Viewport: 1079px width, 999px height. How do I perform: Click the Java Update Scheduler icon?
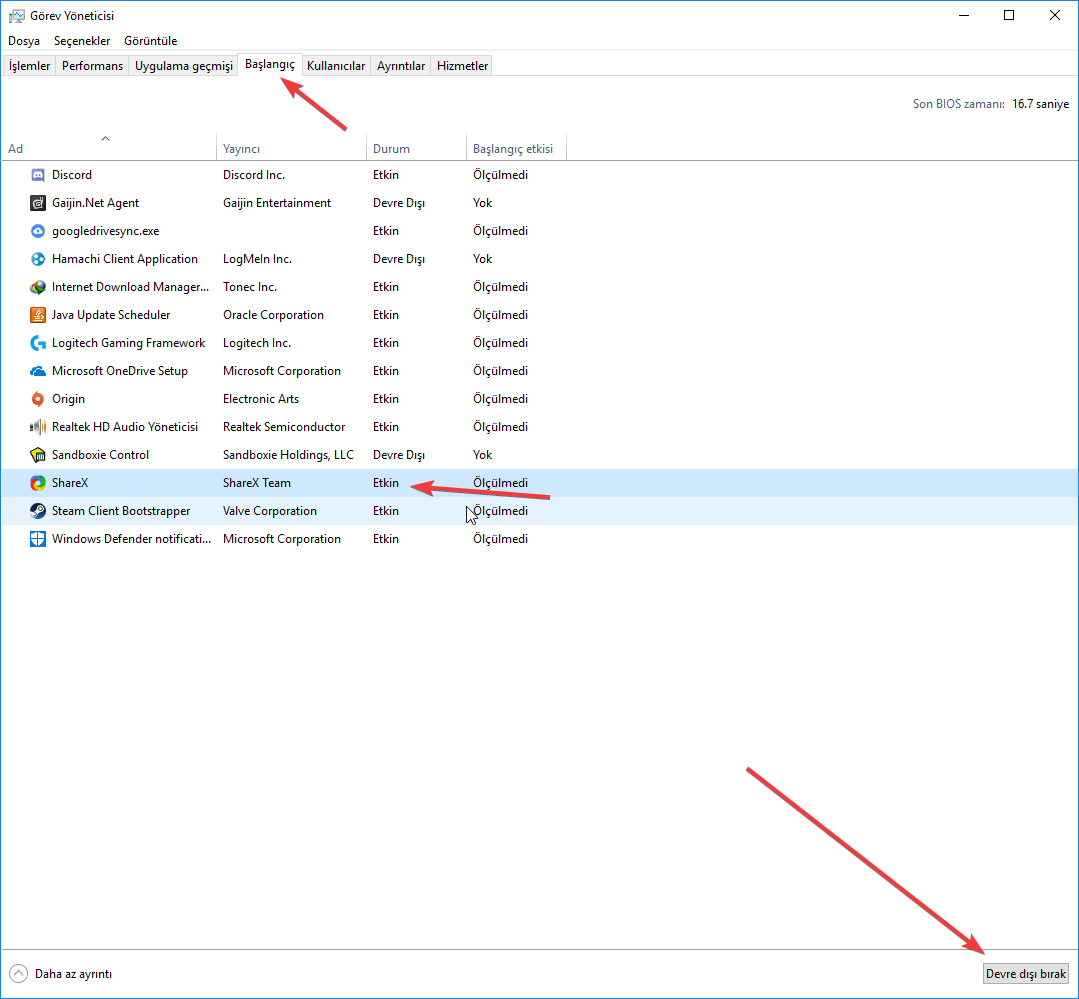(x=38, y=315)
